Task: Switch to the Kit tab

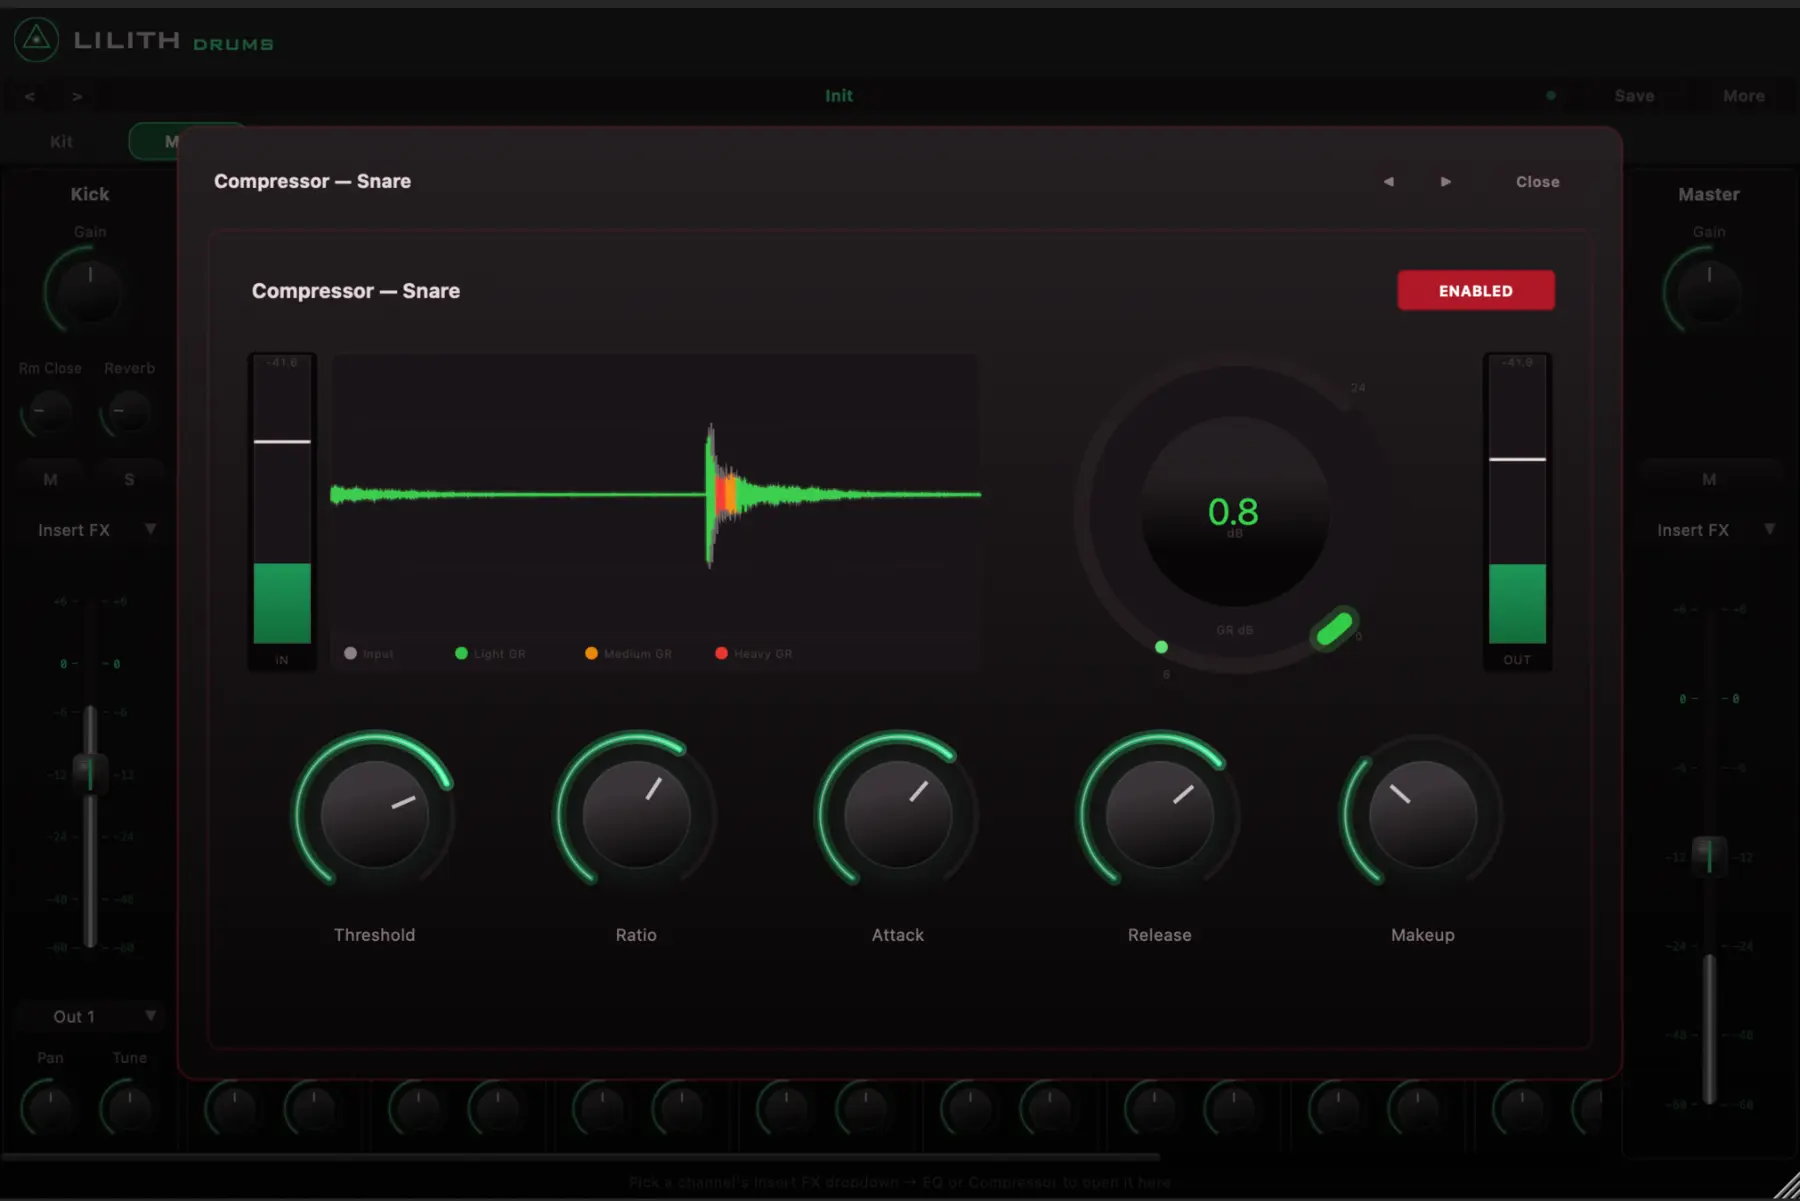Action: point(61,142)
